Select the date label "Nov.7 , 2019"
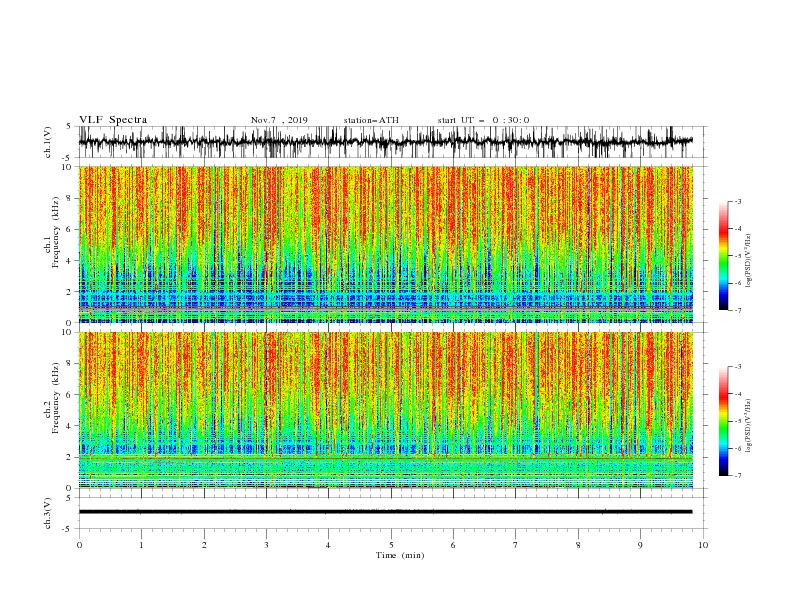This screenshot has width=792, height=612. (x=279, y=120)
